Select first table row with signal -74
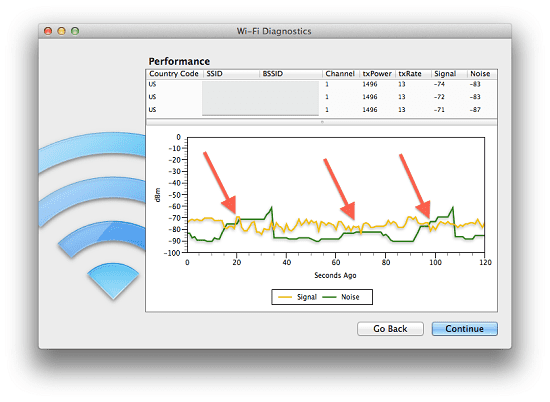The image size is (550, 402). click(322, 84)
